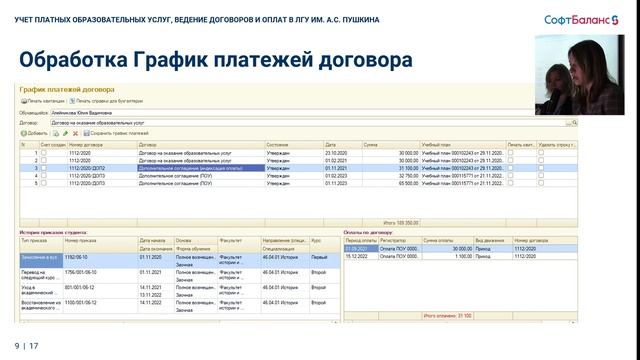The height and width of the screenshot is (360, 640).
Task: Click the СофтБаланс logo
Action: click(581, 20)
